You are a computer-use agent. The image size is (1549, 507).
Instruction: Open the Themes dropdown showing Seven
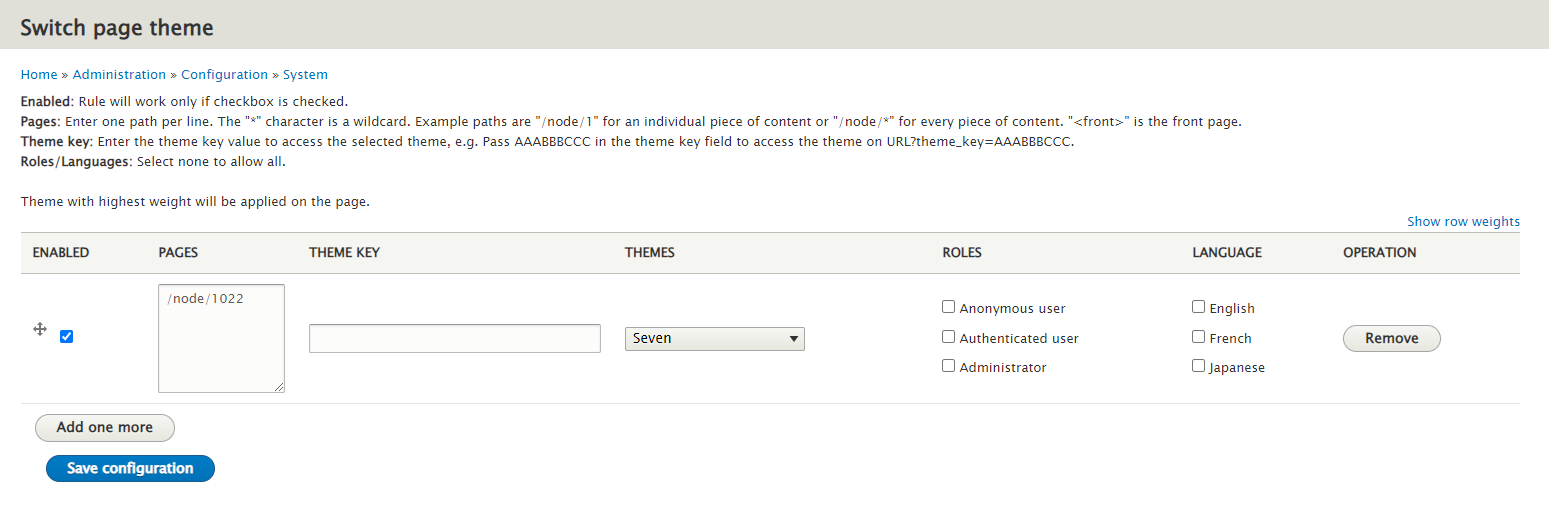tap(715, 339)
